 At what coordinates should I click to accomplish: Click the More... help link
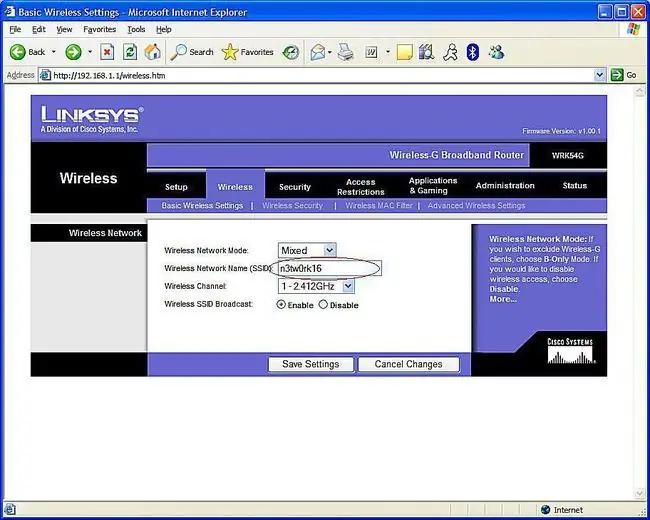coord(503,299)
